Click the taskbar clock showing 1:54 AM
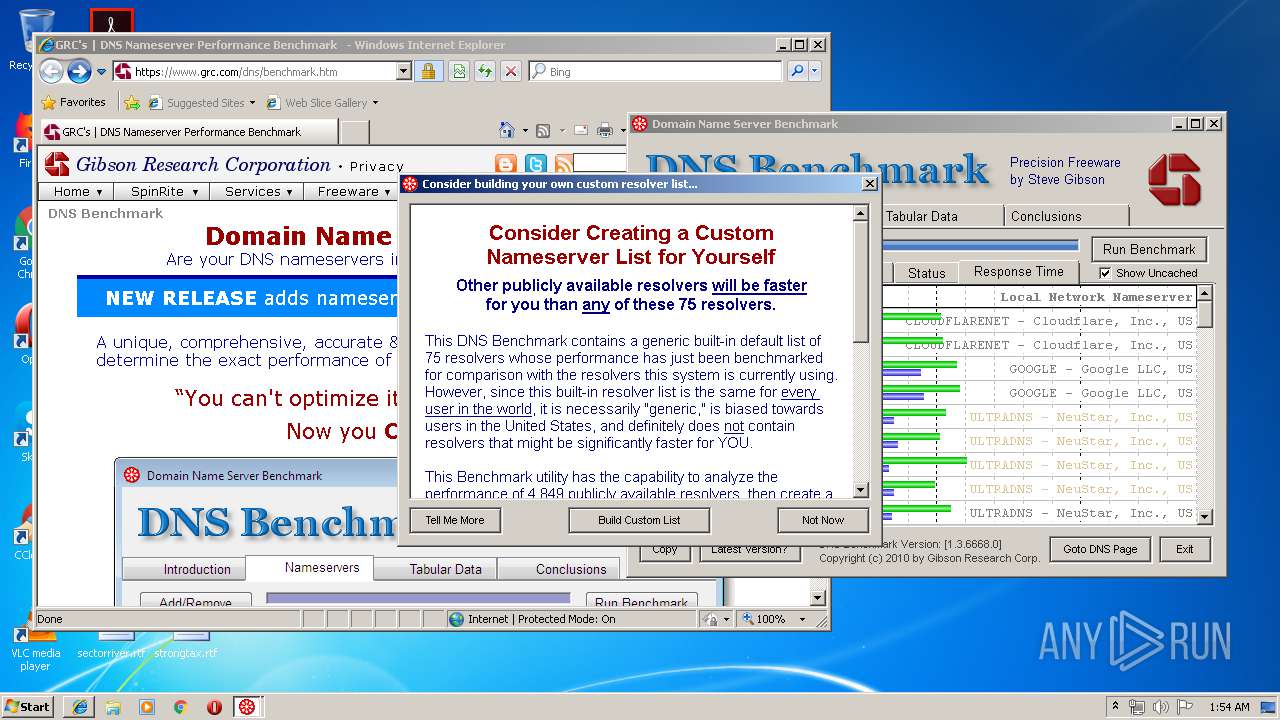Image resolution: width=1280 pixels, height=720 pixels. coord(1229,707)
